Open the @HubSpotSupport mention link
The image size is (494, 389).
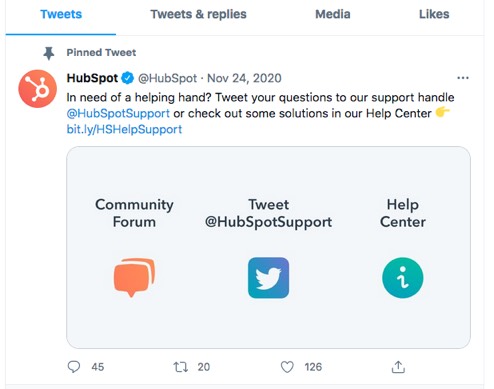pos(118,113)
